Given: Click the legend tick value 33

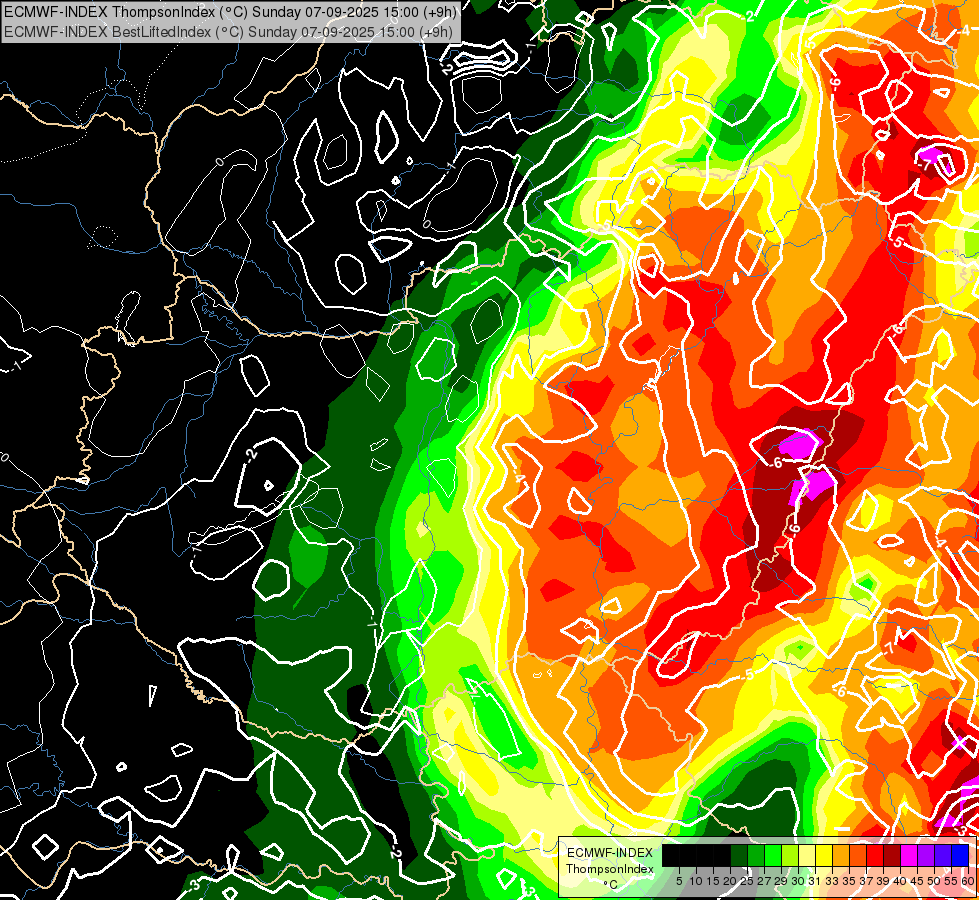Looking at the screenshot, I should [832, 881].
